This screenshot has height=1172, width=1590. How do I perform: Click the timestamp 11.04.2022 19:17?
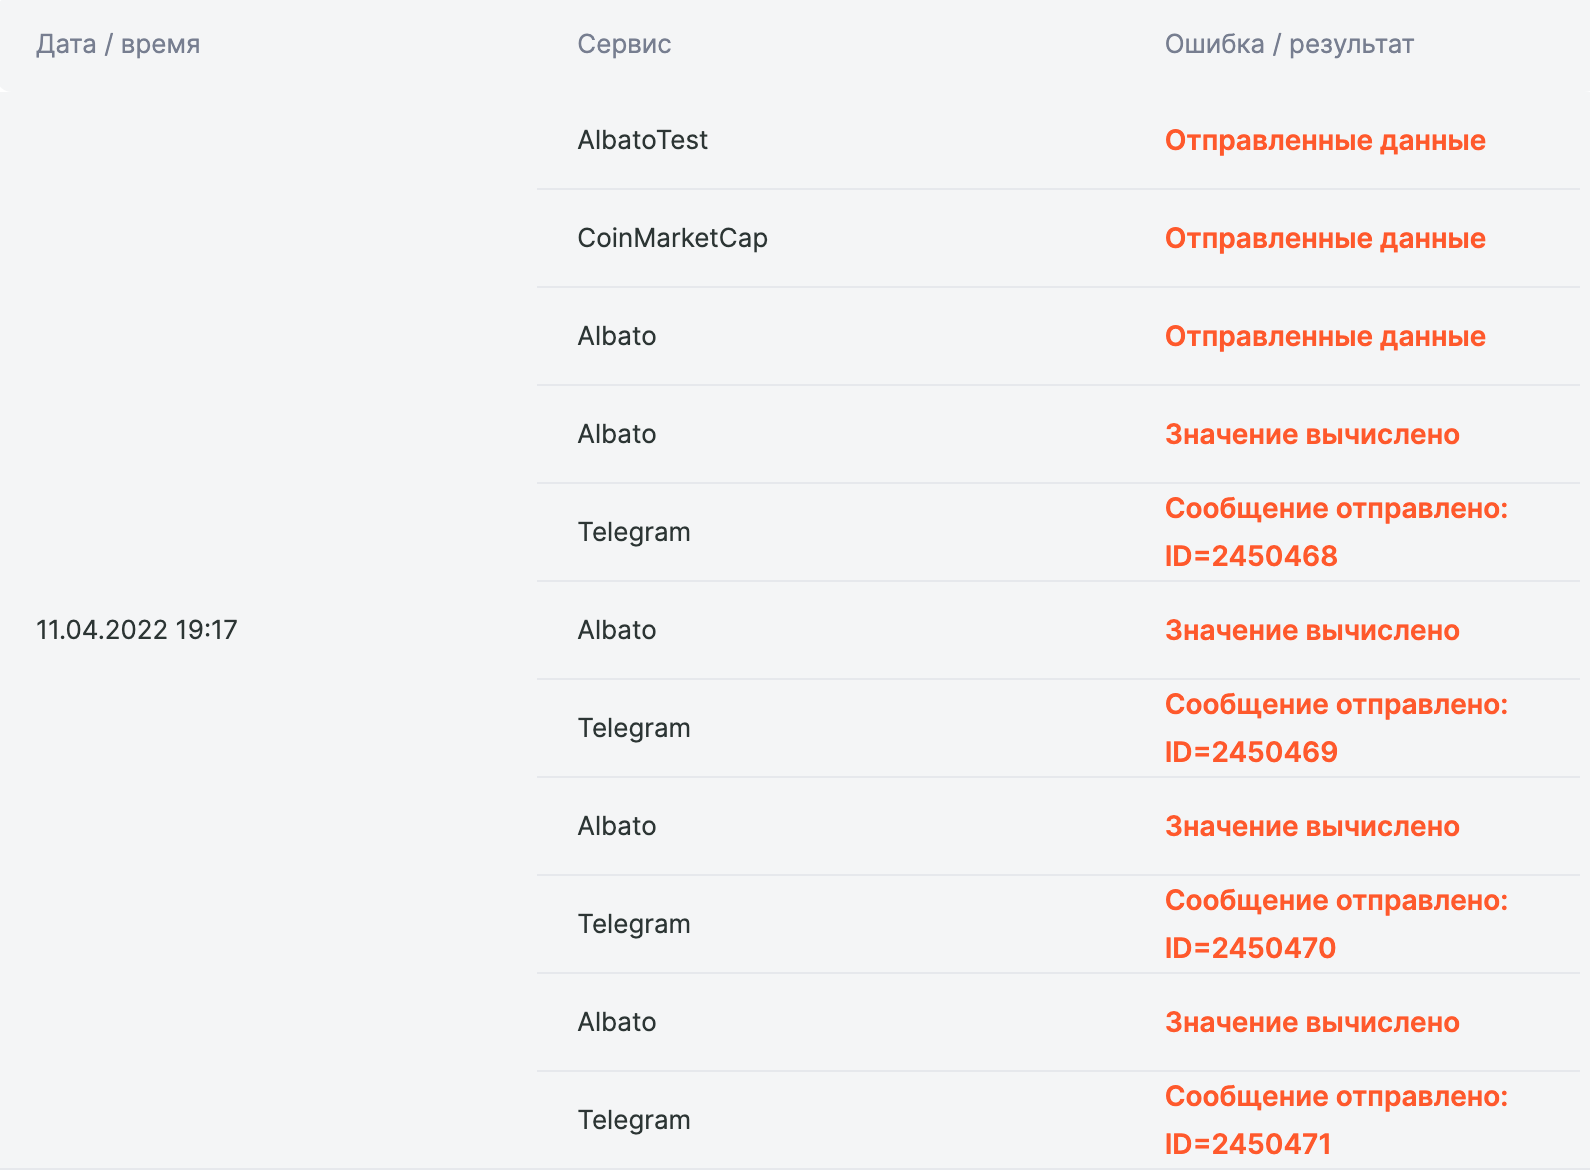click(x=137, y=630)
